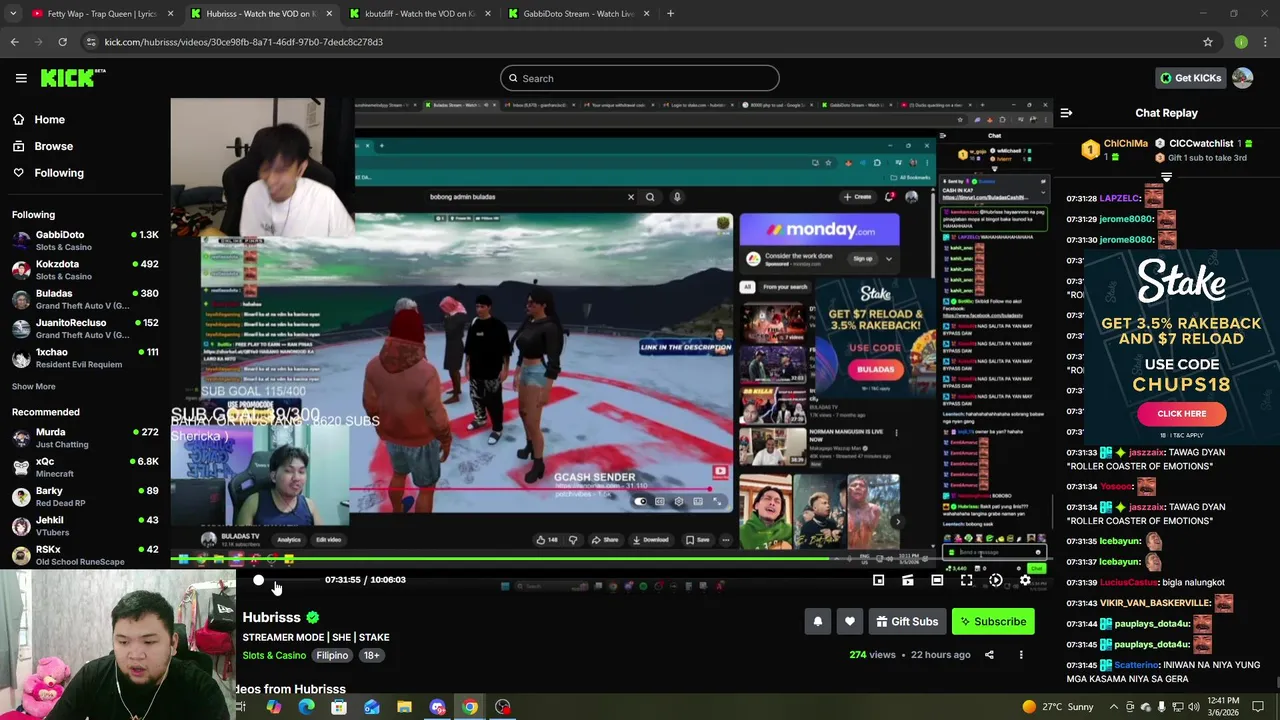Image resolution: width=1280 pixels, height=720 pixels.
Task: Open Murda recommended channel
Action: tap(86, 438)
